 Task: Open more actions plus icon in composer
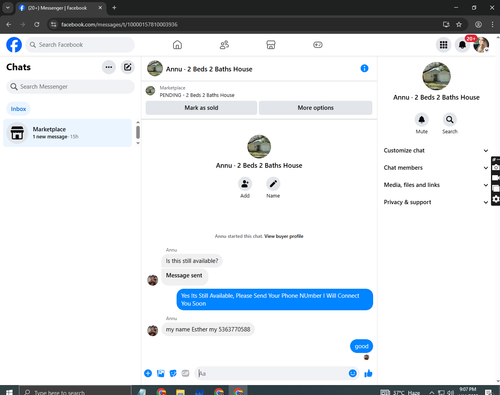click(148, 373)
